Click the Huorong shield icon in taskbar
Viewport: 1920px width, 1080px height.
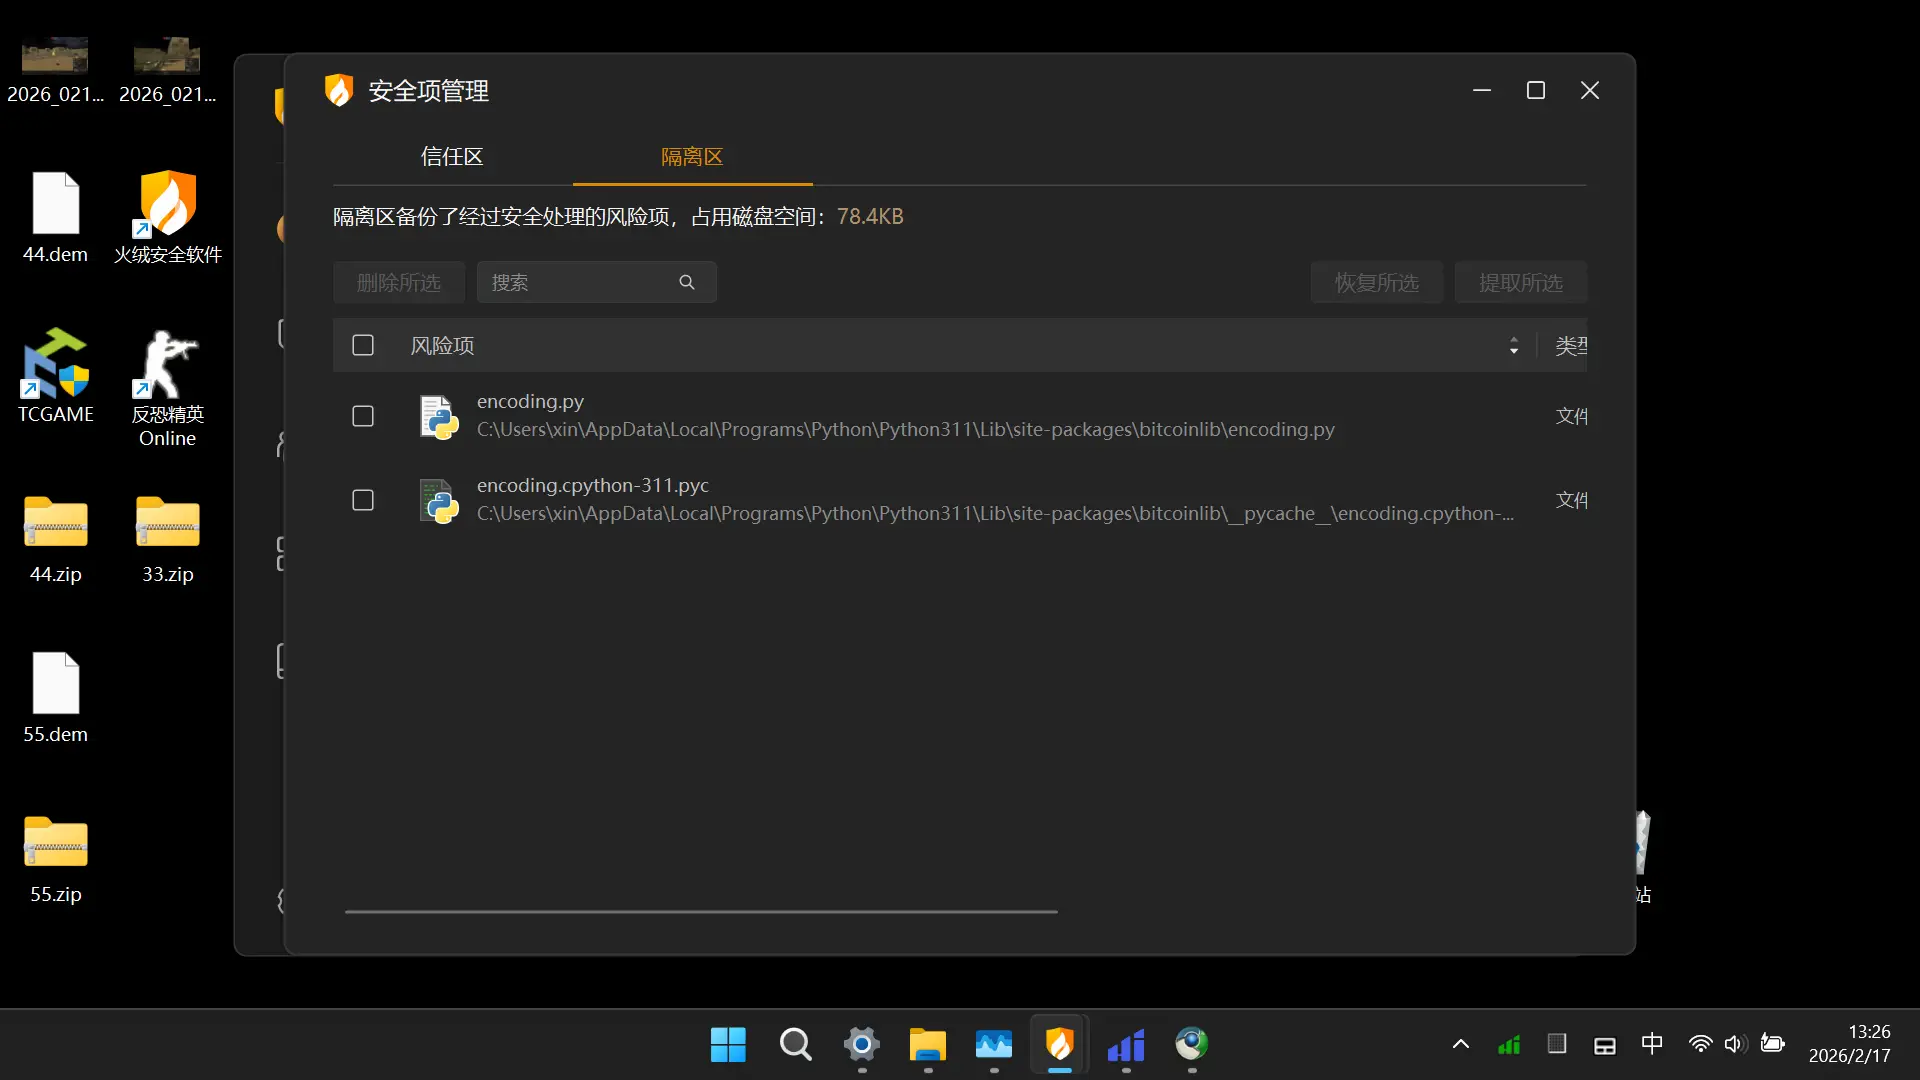1059,1045
